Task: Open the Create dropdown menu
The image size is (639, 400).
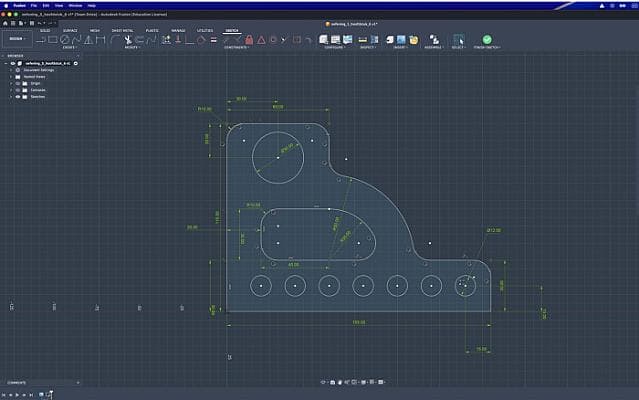Action: click(x=70, y=47)
